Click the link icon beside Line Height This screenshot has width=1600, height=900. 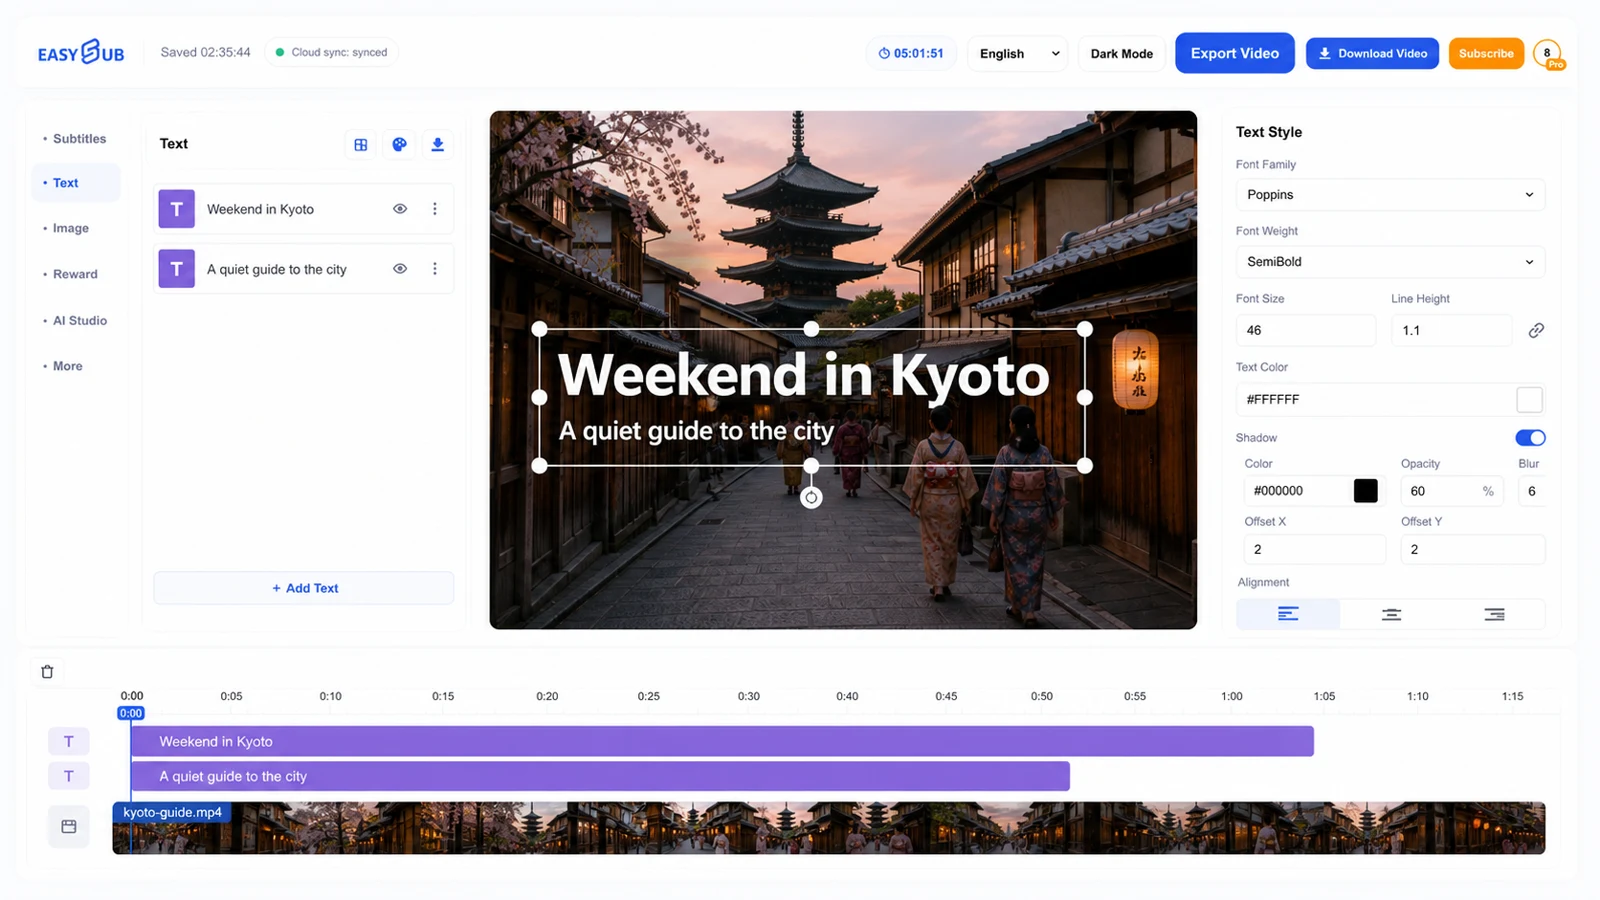1536,330
